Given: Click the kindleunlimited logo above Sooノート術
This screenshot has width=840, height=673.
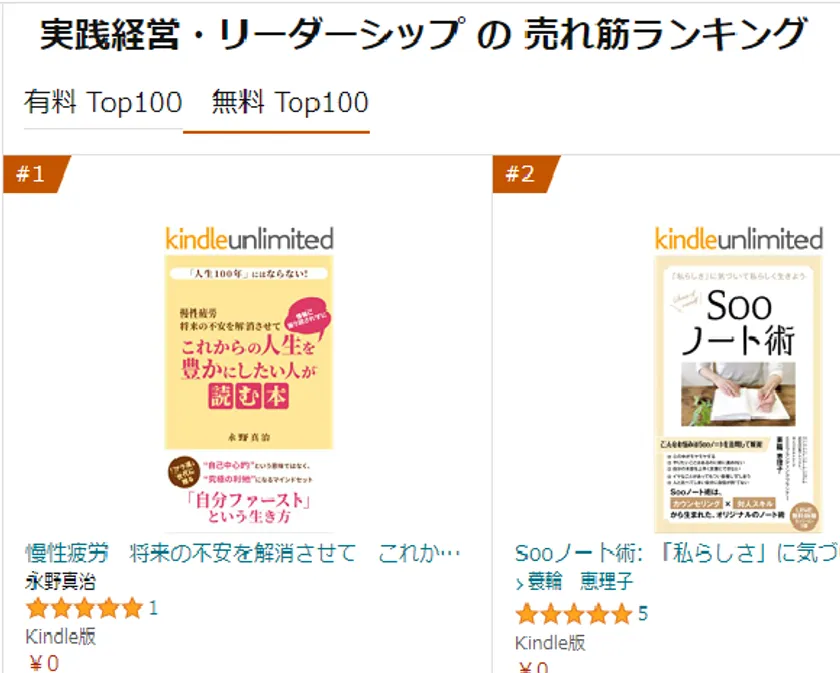Looking at the screenshot, I should tap(738, 239).
